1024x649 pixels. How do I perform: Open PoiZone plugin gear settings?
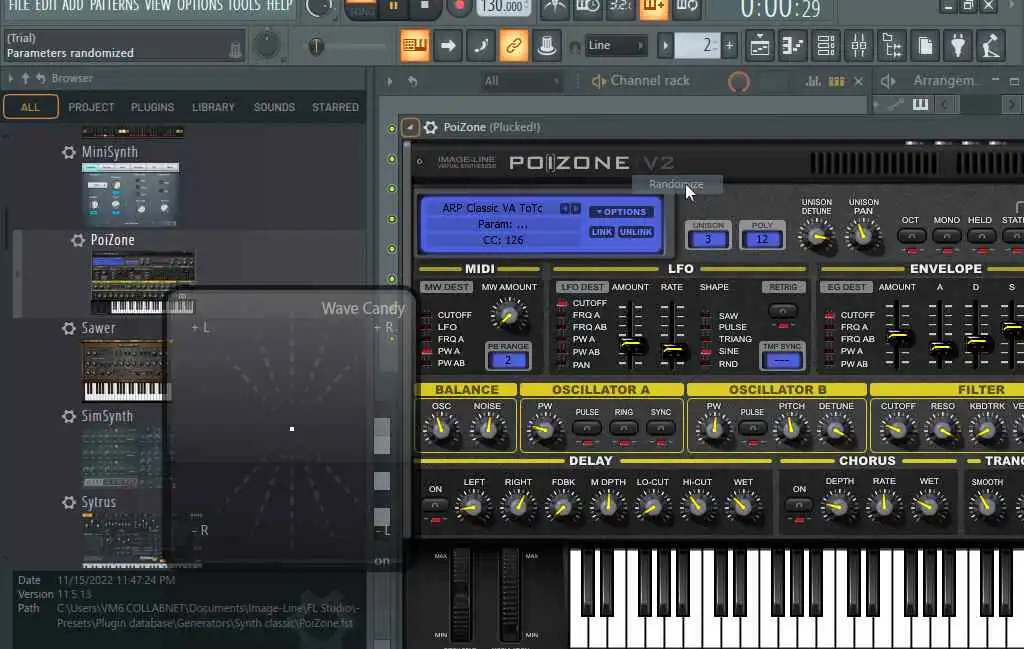coord(430,127)
